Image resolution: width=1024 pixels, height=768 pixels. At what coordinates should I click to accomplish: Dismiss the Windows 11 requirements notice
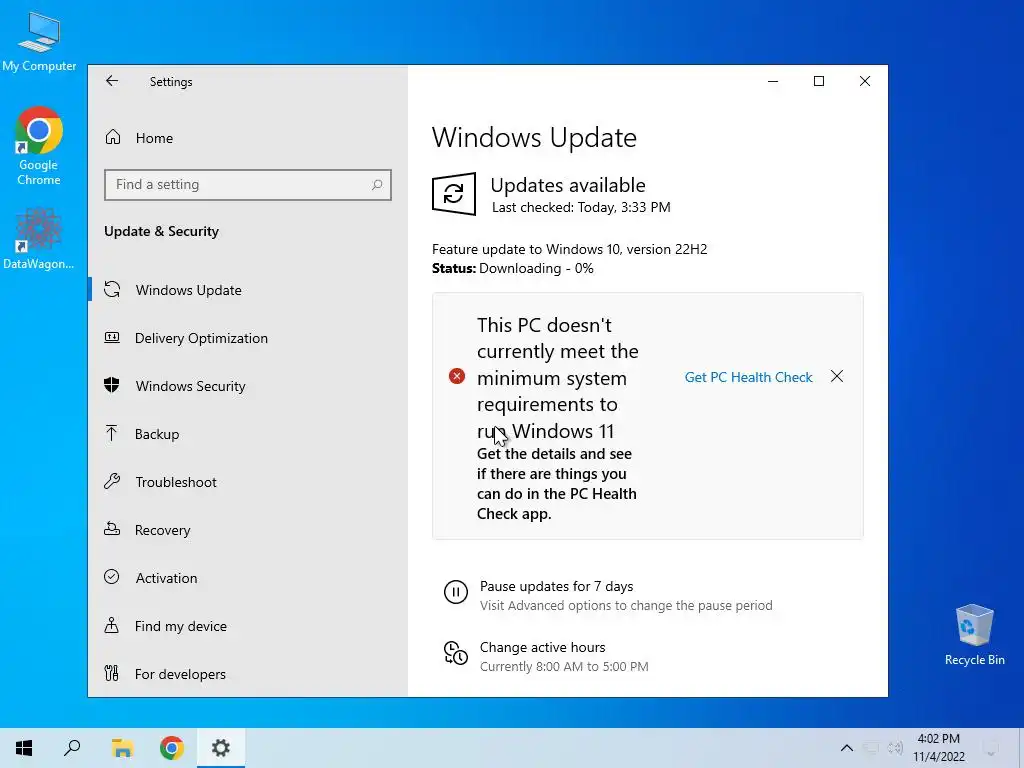tap(837, 376)
